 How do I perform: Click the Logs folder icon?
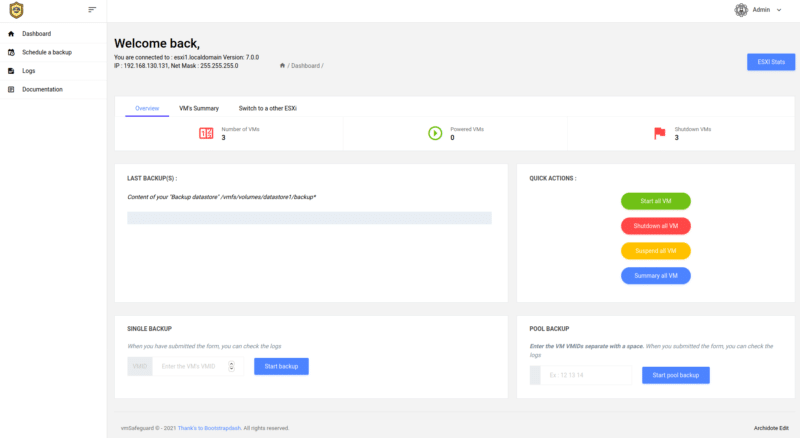click(x=11, y=71)
